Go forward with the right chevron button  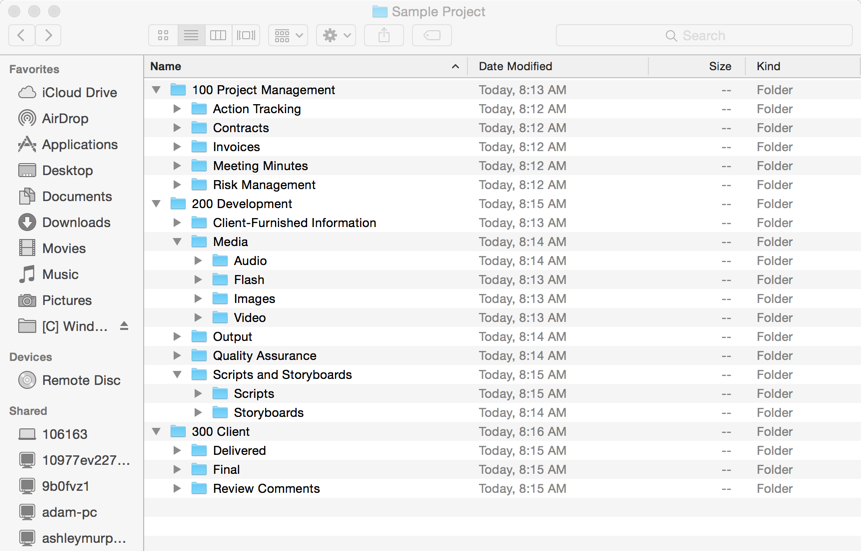48,35
